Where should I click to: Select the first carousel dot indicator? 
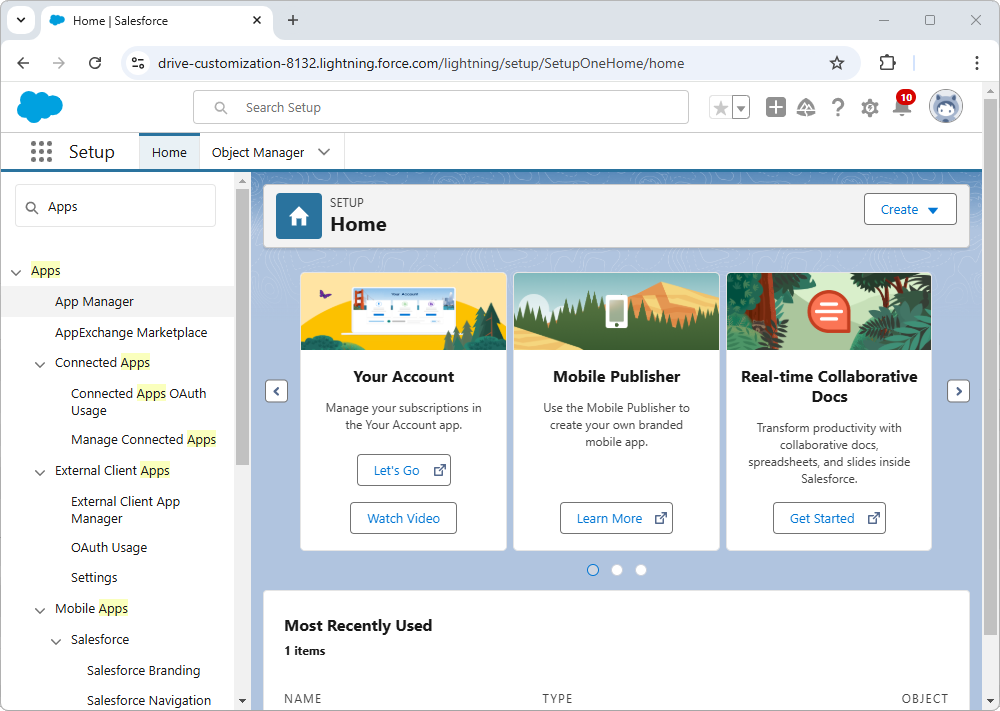593,570
